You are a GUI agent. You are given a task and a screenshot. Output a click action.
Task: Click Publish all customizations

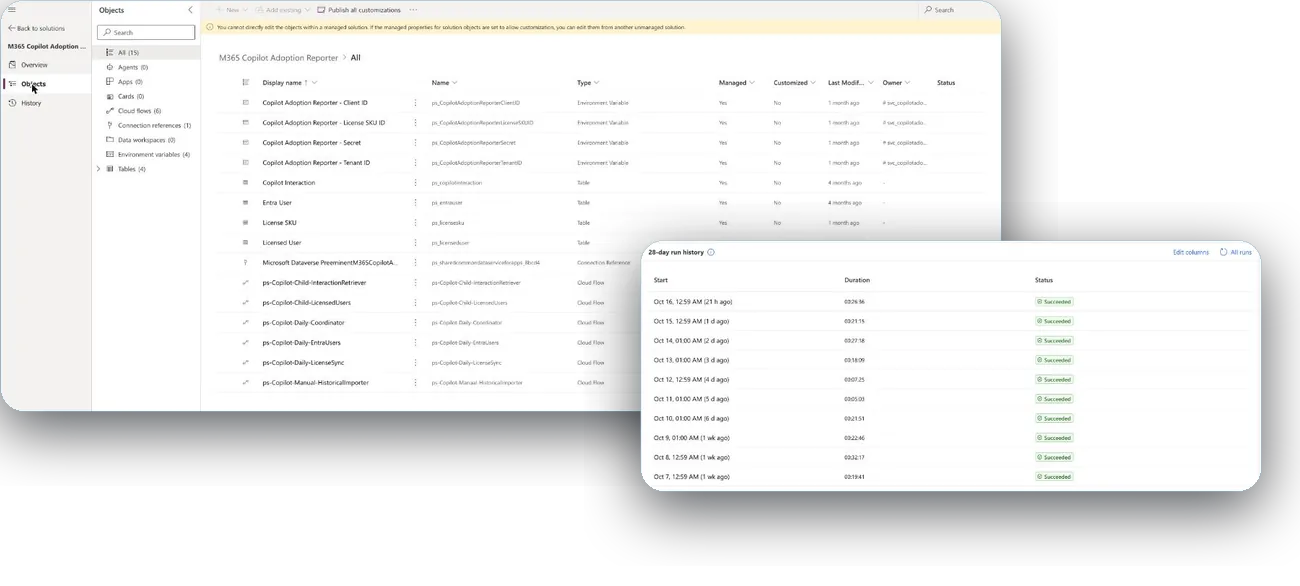[359, 10]
